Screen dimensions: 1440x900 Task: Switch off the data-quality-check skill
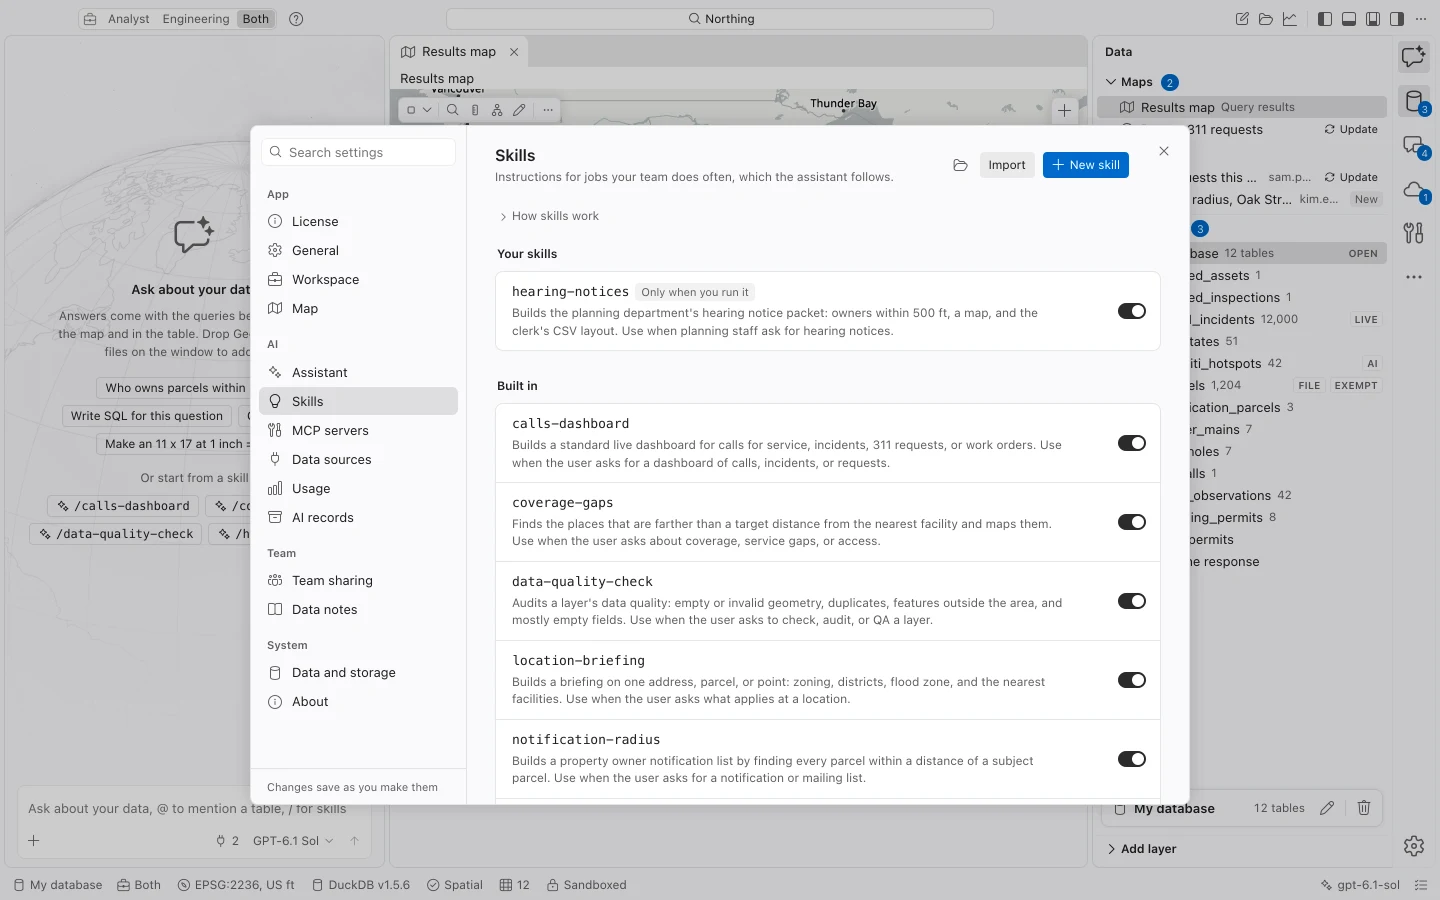(x=1132, y=601)
